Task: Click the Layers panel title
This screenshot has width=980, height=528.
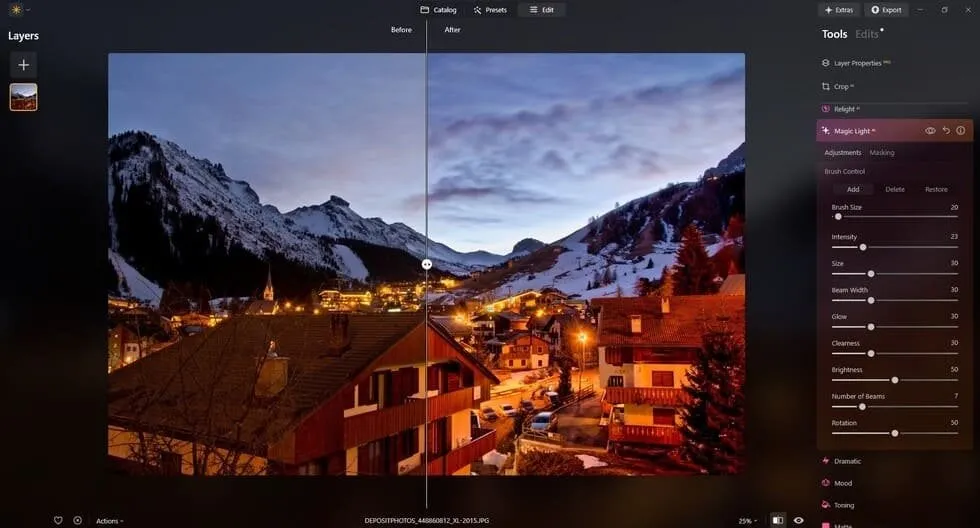Action: pos(23,36)
